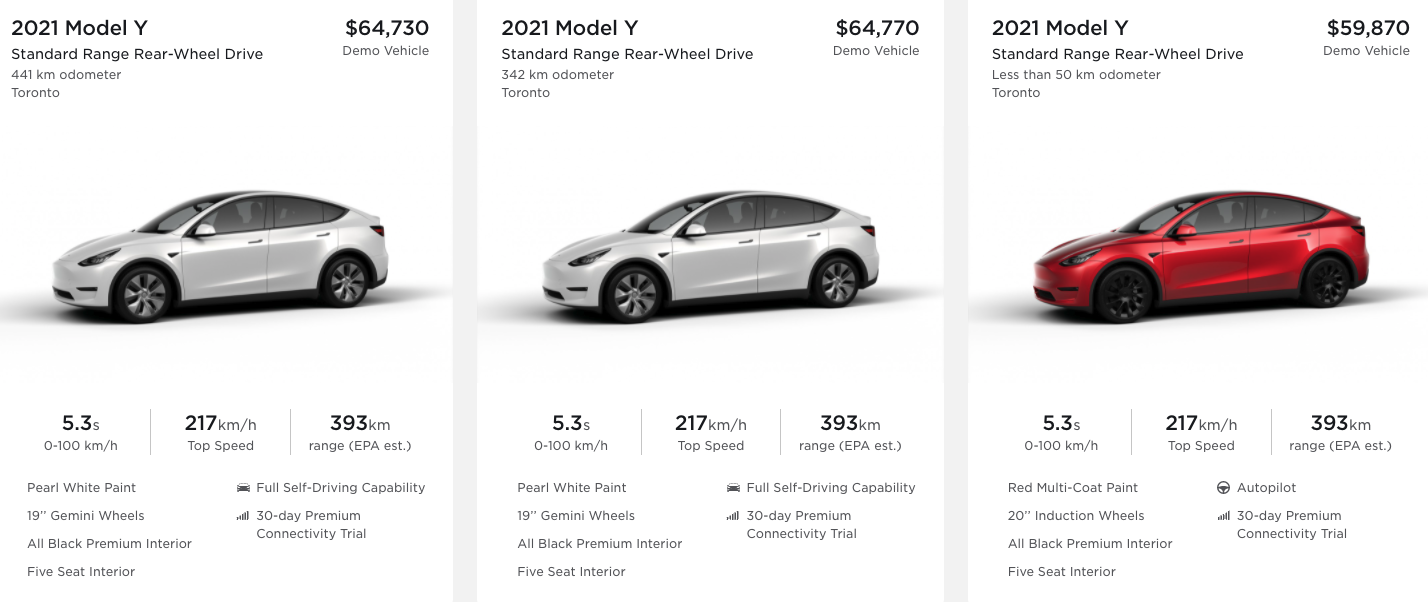Screen dimensions: 1428x602
Task: Click the 5.3s 0-100 km/h stat in the $64,770 listing
Action: tap(570, 432)
